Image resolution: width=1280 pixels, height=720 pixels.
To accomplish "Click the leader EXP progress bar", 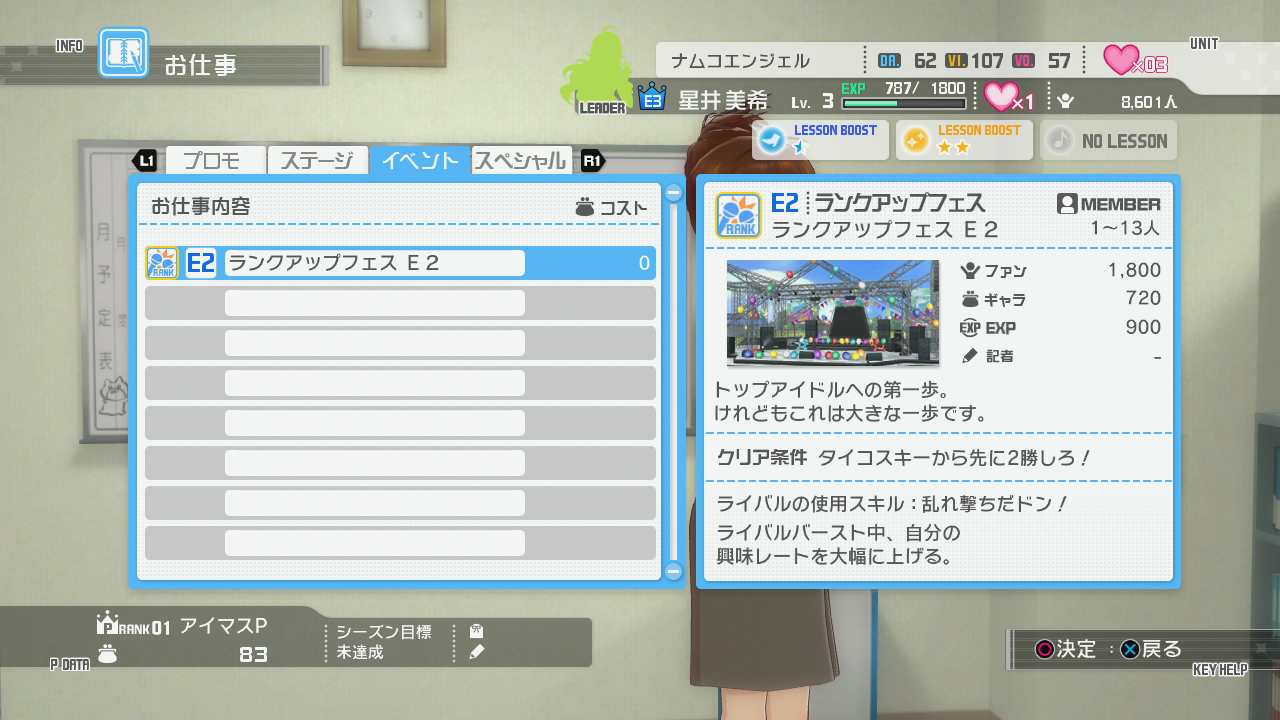I will [x=904, y=103].
